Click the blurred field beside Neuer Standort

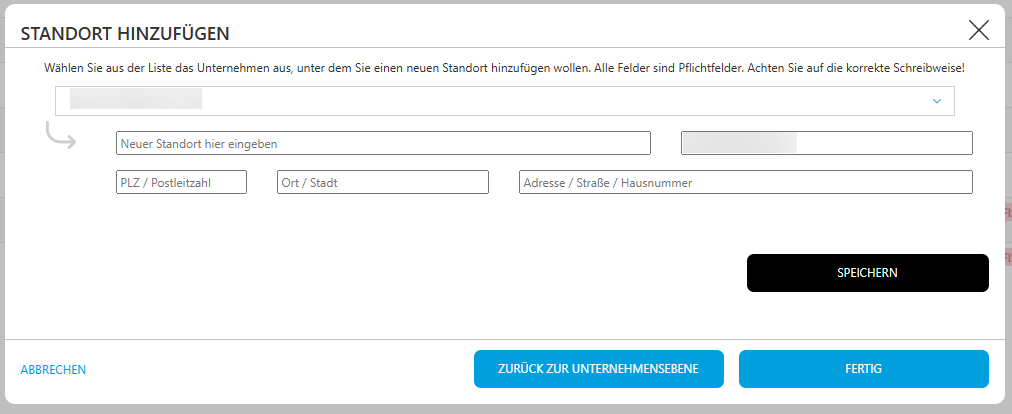(x=827, y=143)
